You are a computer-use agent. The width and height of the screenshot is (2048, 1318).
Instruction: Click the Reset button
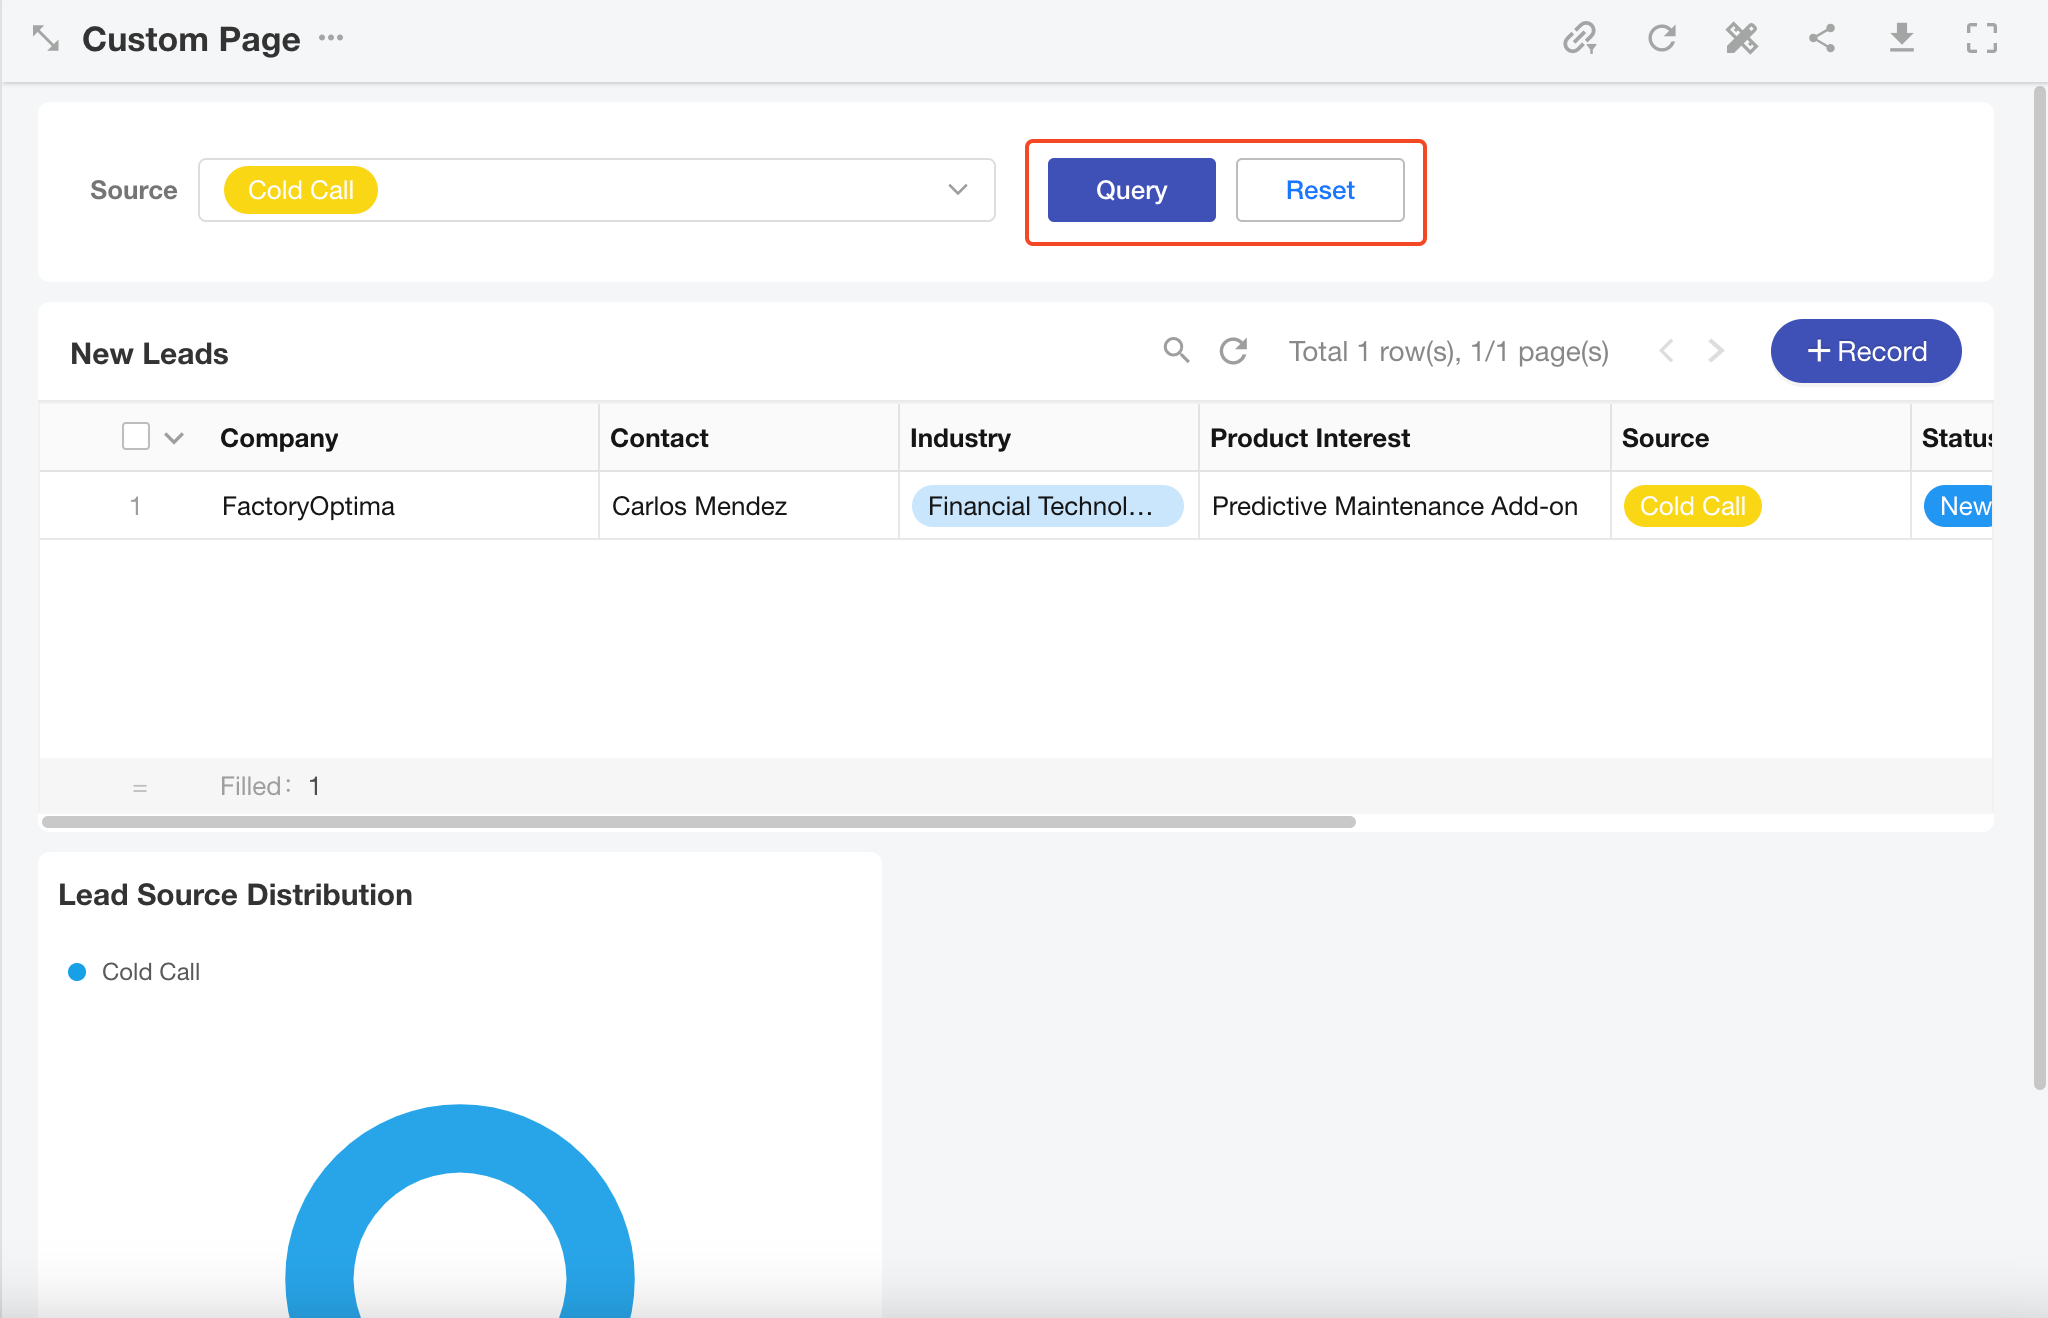[1319, 190]
